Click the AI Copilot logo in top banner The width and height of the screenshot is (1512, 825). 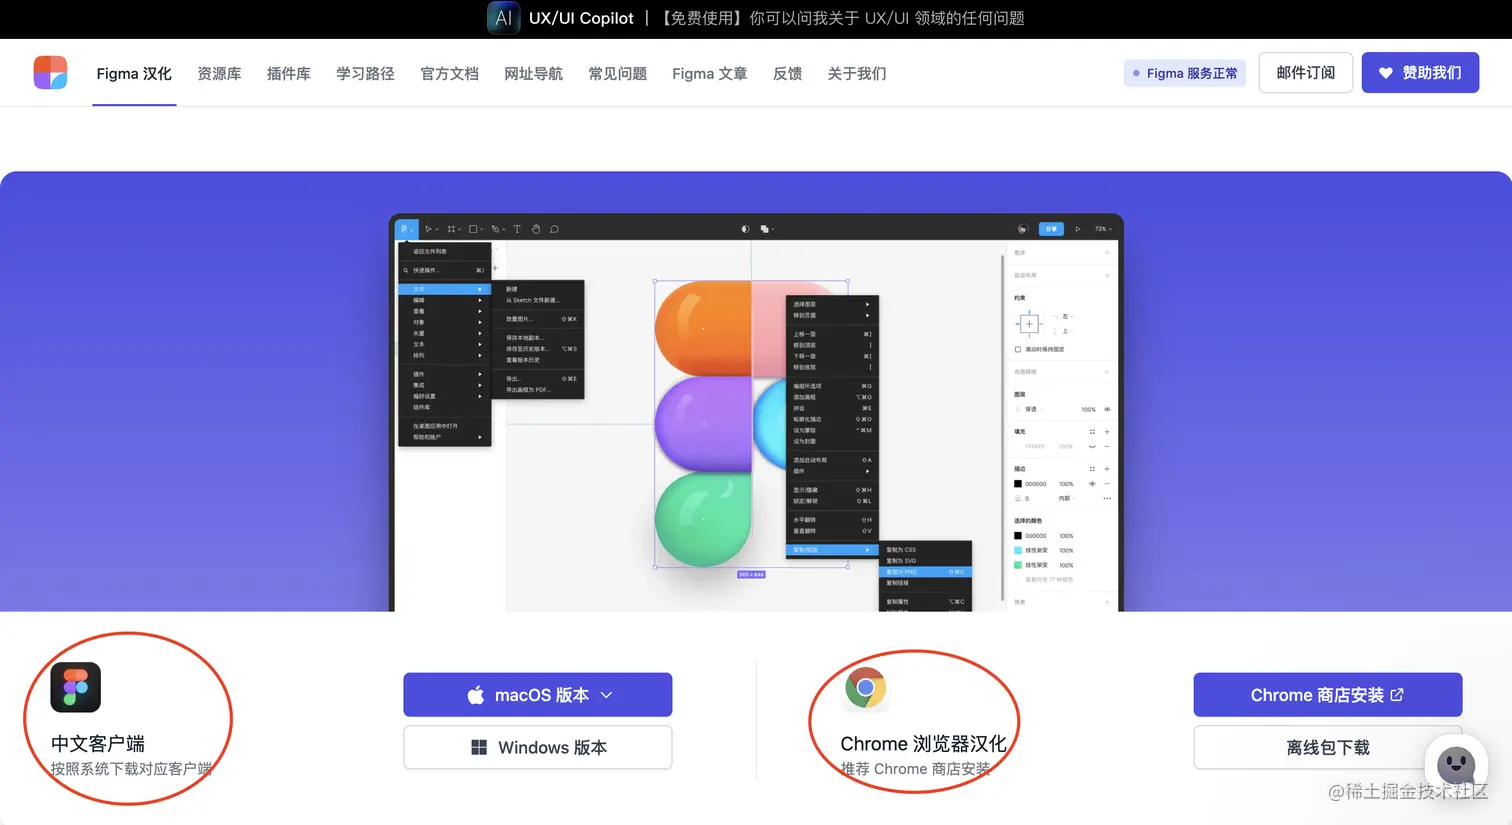(x=503, y=18)
